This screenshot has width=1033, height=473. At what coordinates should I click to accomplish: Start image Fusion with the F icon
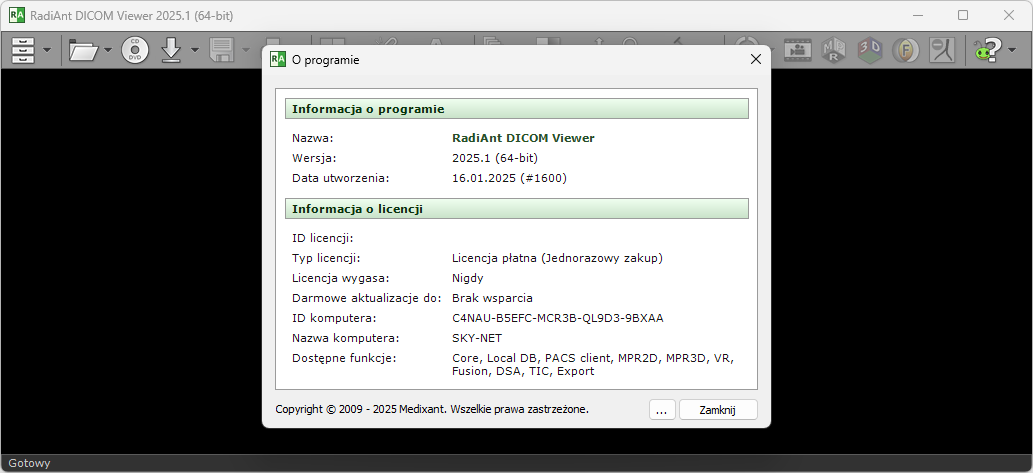pos(906,49)
